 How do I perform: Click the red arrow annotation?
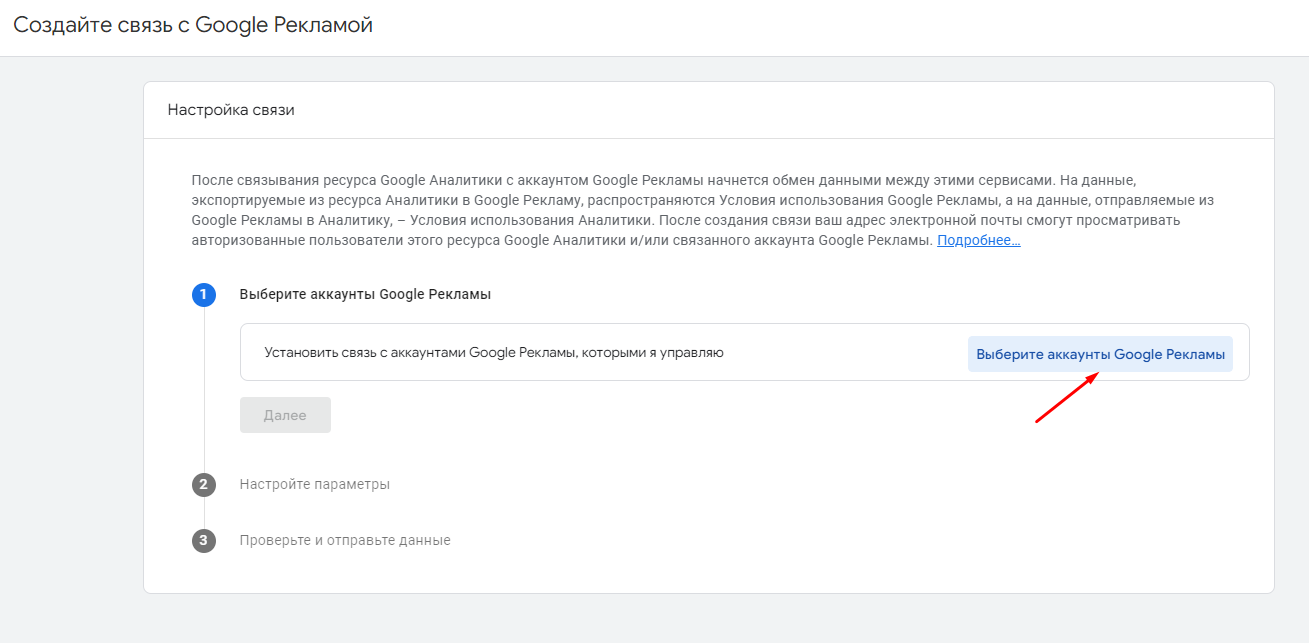coord(1067,398)
